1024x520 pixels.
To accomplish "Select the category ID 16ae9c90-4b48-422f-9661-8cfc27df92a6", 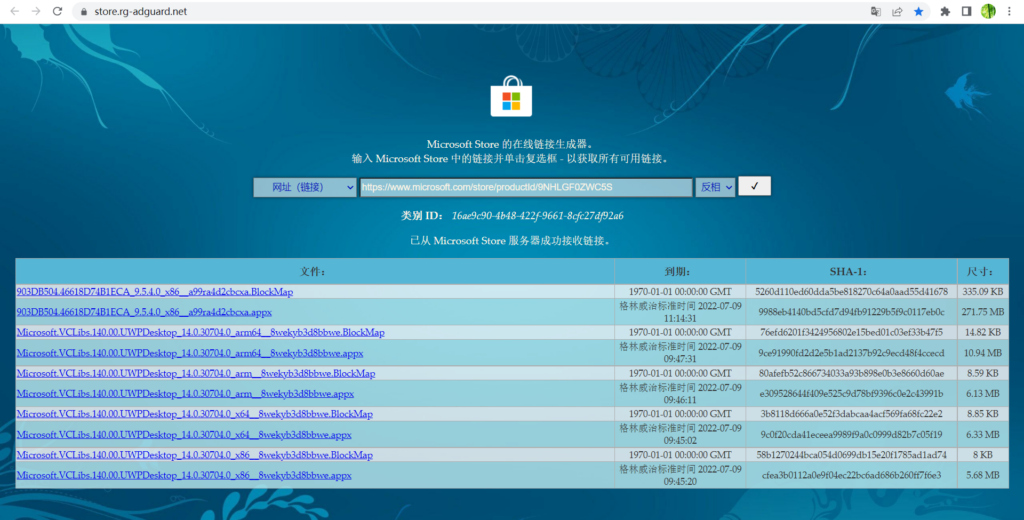I will (537, 216).
